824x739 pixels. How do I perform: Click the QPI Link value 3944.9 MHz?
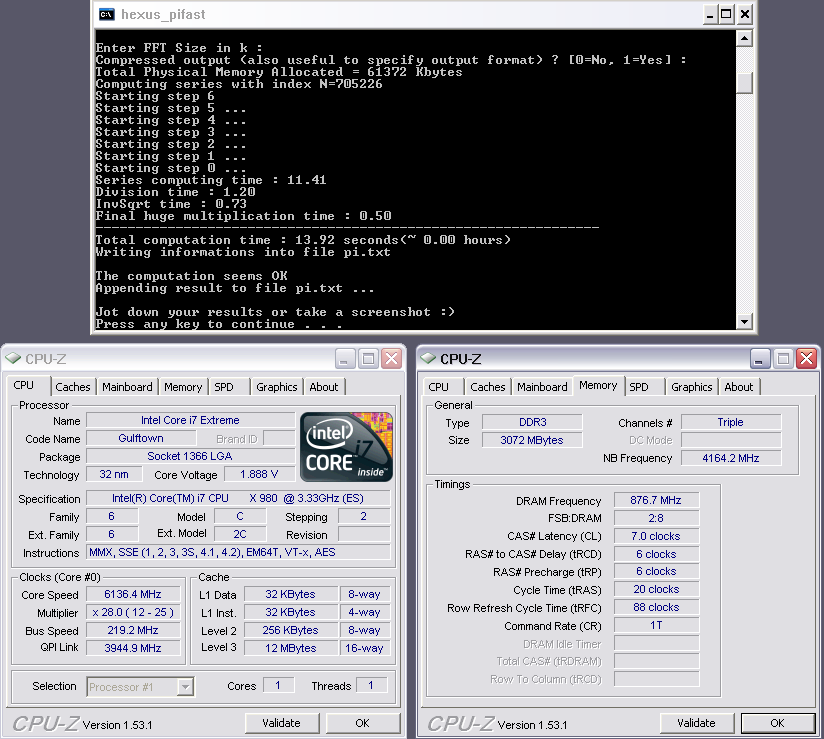pyautogui.click(x=133, y=648)
